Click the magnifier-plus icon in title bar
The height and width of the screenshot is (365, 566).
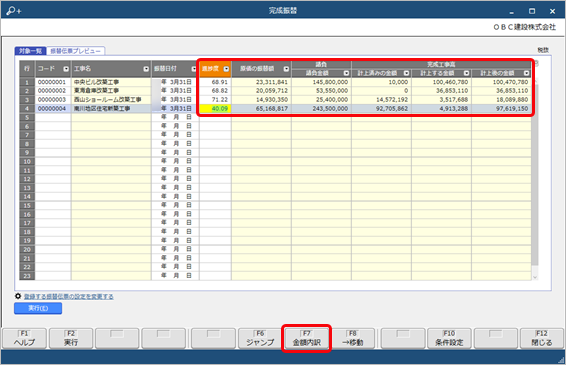tap(13, 10)
